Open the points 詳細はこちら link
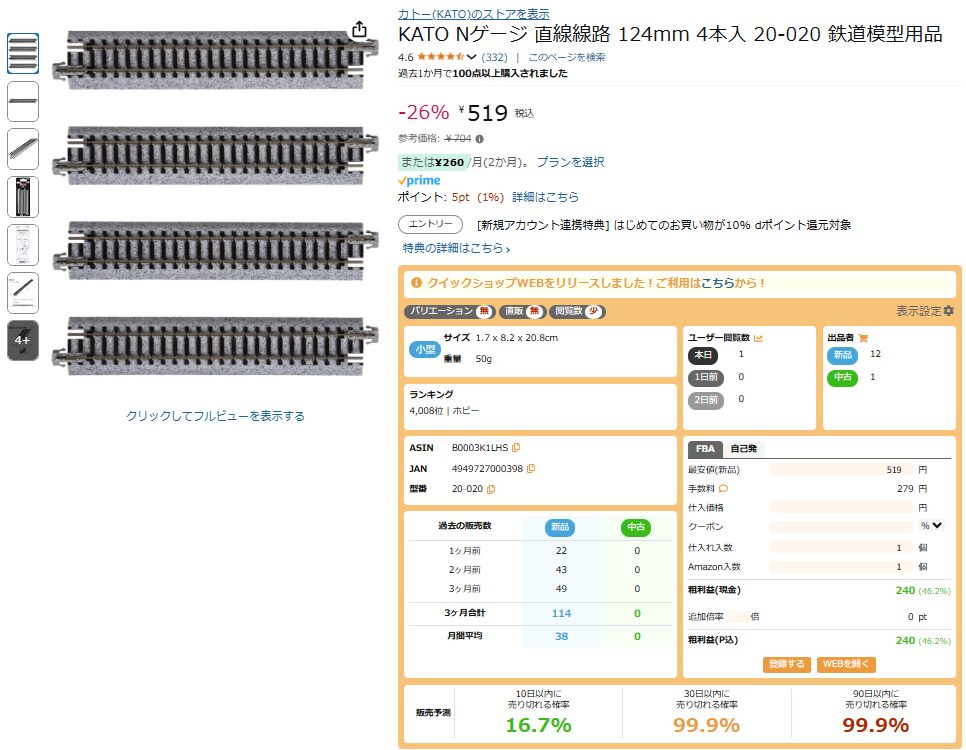This screenshot has width=966, height=750. (x=545, y=197)
